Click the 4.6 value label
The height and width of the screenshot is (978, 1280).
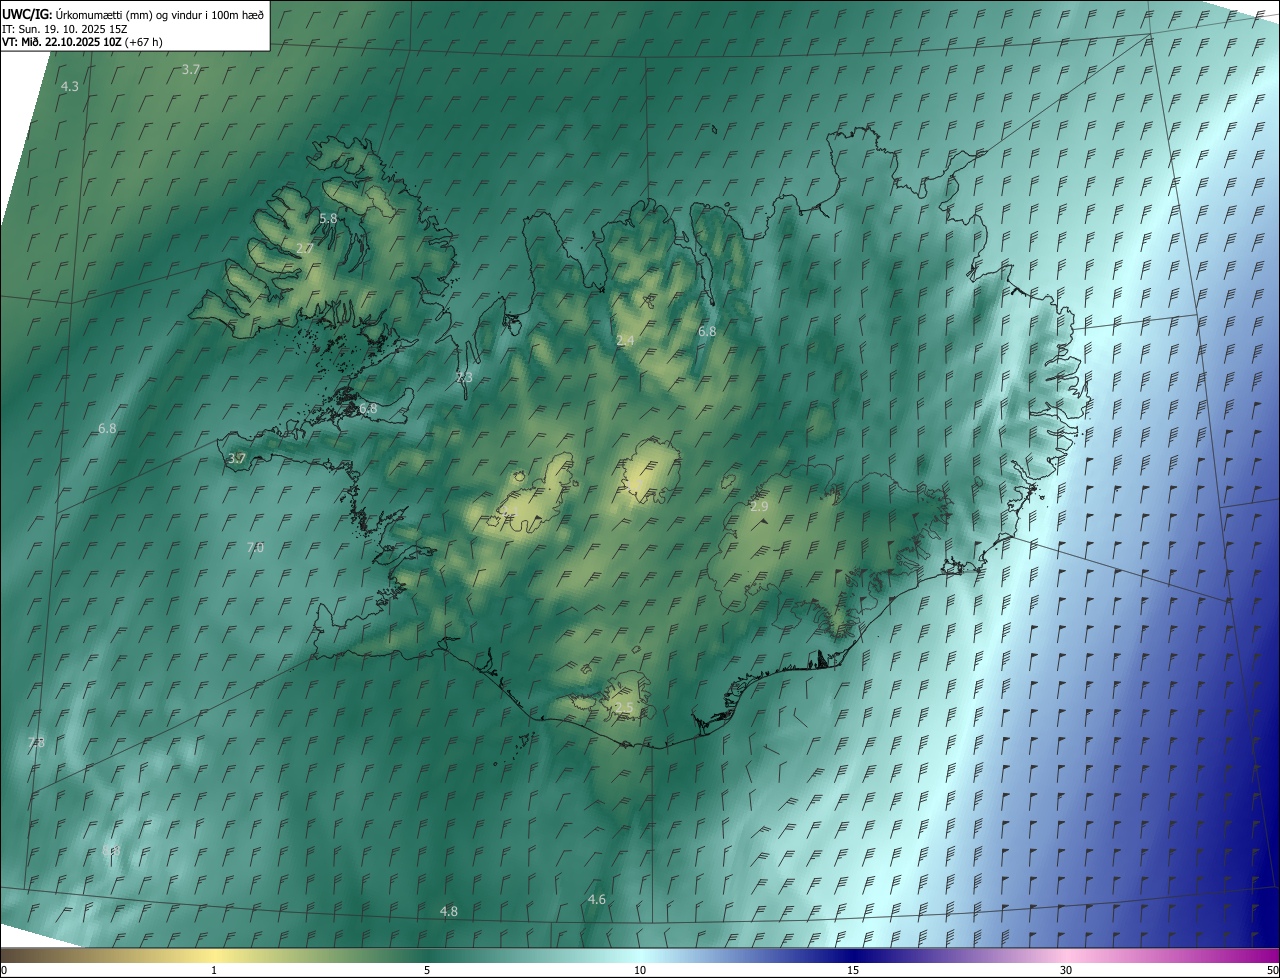point(597,900)
